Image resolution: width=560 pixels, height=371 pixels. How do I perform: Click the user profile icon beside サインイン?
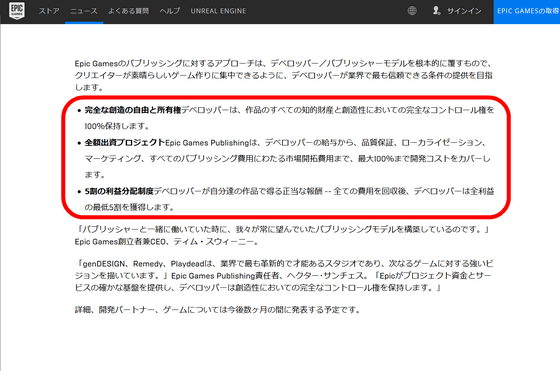(436, 10)
